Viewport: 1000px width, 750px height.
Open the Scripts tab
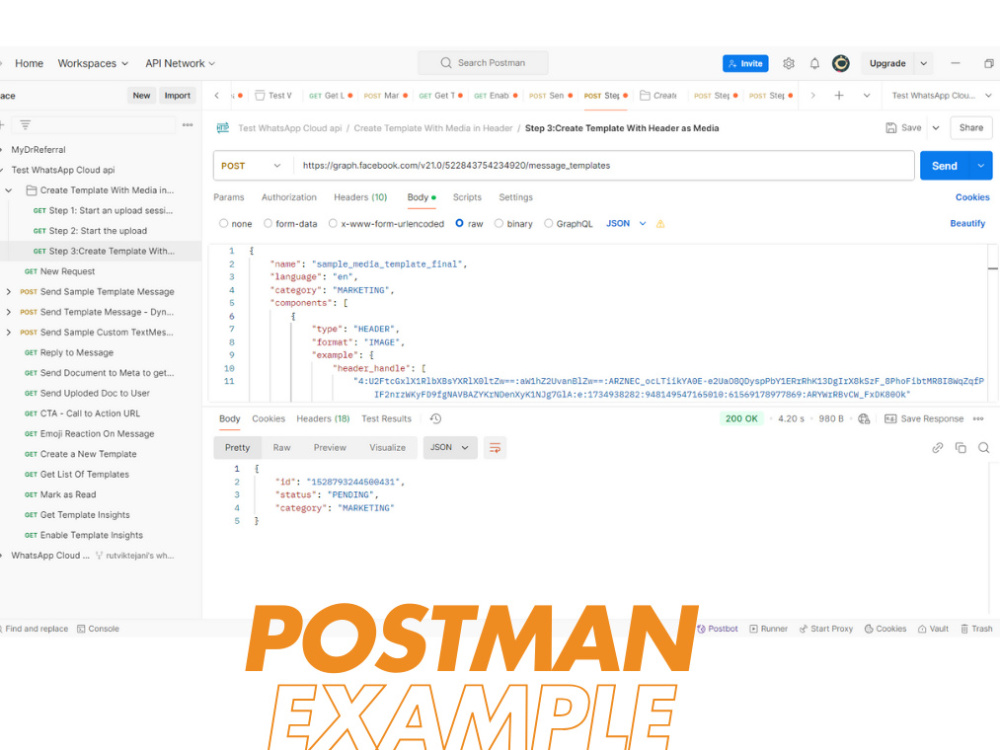[467, 198]
